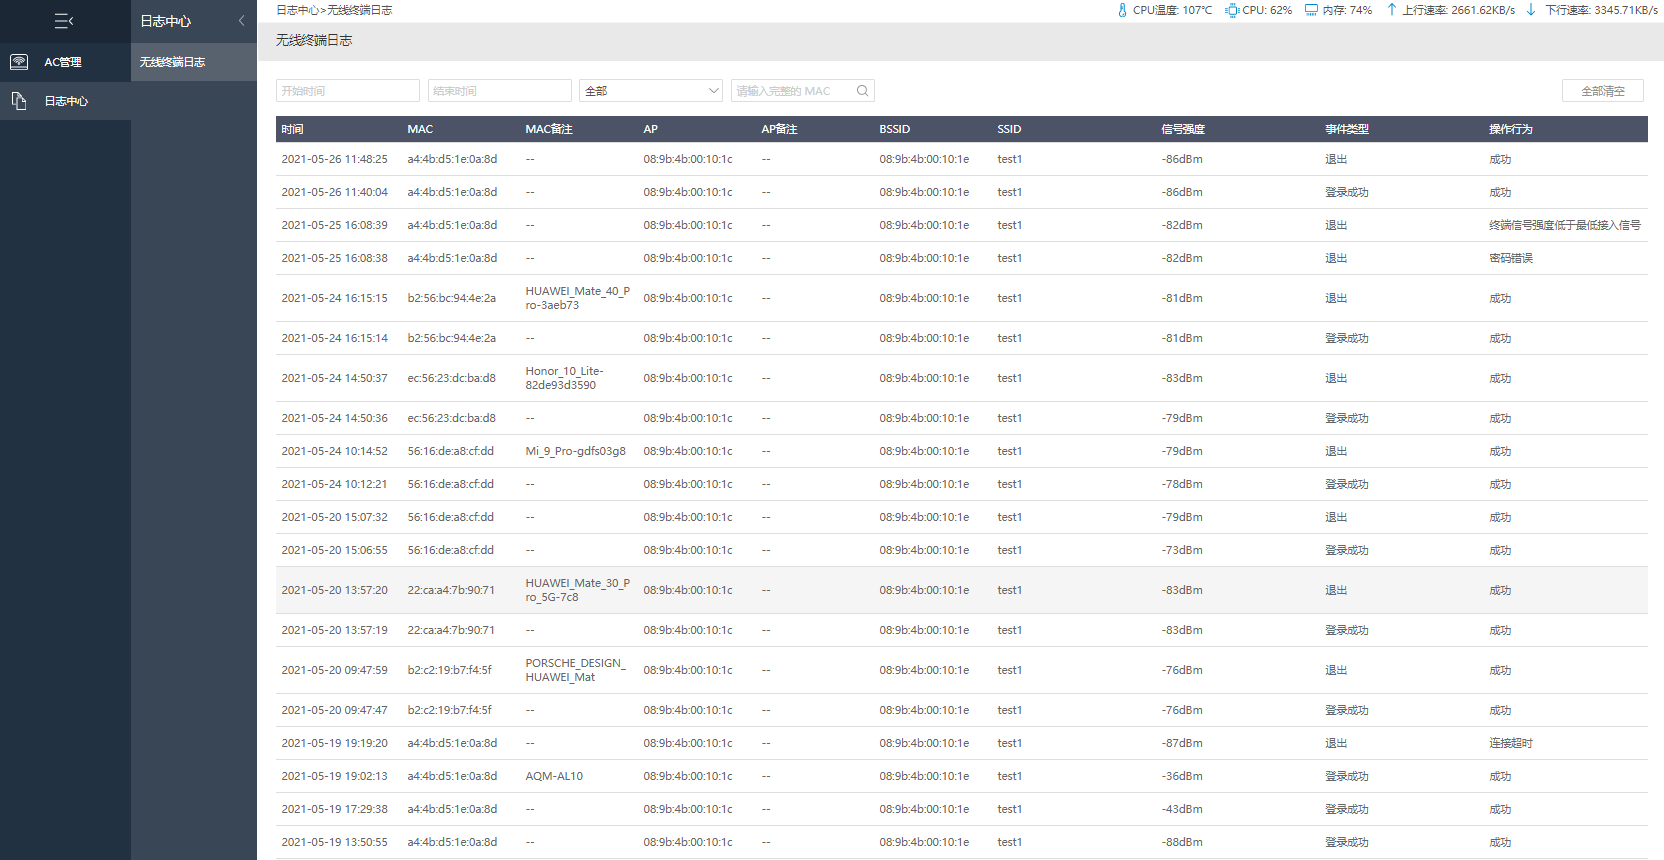Click the CPU temperature thermometer icon
The width and height of the screenshot is (1664, 860).
click(1122, 10)
